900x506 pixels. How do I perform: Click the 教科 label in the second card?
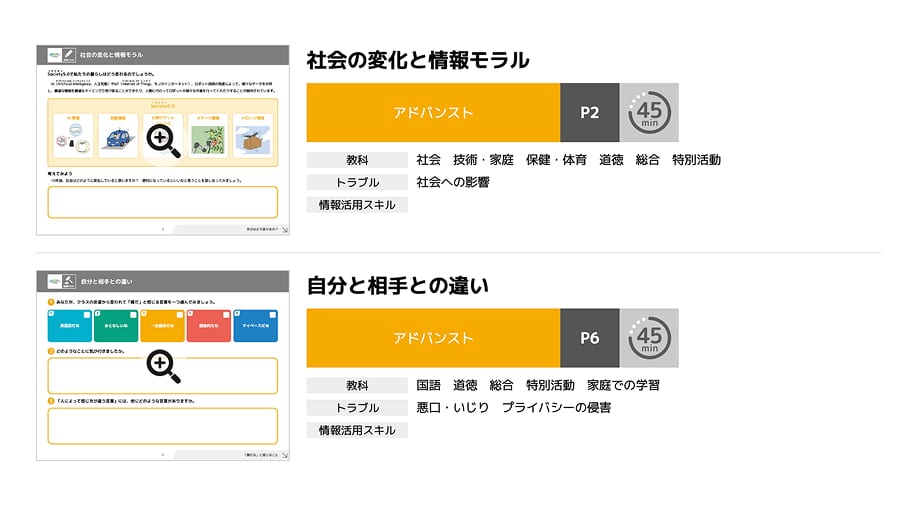point(357,386)
